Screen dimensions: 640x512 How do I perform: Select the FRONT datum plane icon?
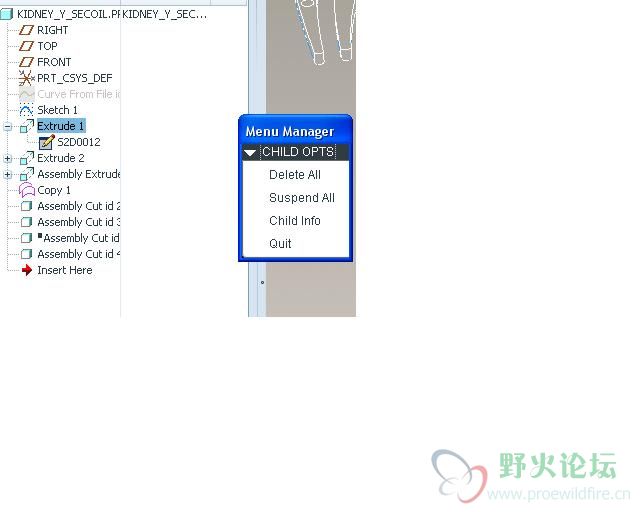point(27,62)
